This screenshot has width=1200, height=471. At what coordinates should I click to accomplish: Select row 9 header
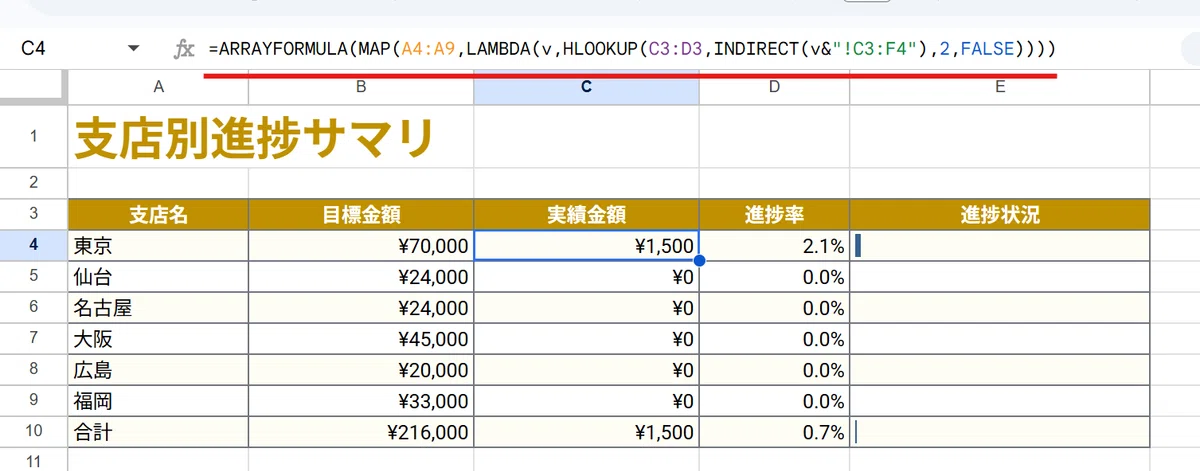coord(34,401)
